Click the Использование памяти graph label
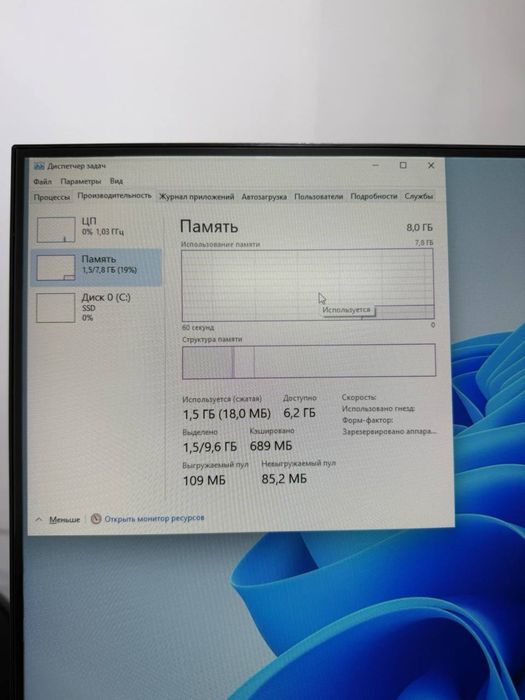 click(221, 245)
